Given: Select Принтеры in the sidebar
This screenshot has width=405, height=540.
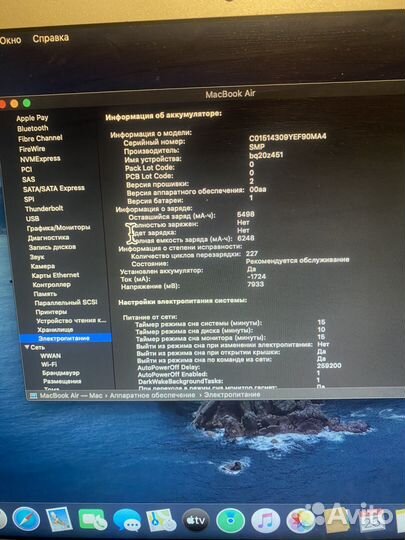Looking at the screenshot, I should 51,312.
